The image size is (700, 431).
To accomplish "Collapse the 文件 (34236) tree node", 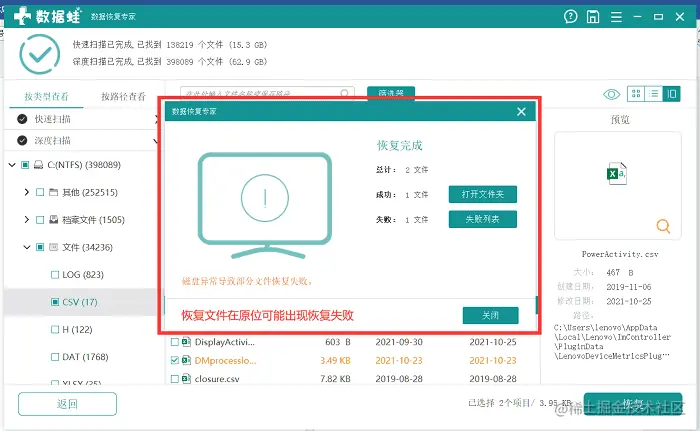I will coord(27,247).
